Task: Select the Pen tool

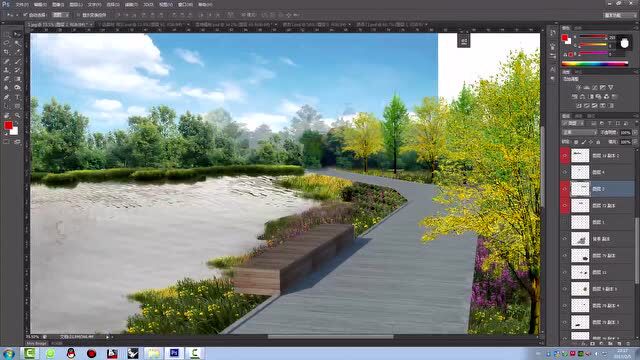Action: pyautogui.click(x=7, y=97)
